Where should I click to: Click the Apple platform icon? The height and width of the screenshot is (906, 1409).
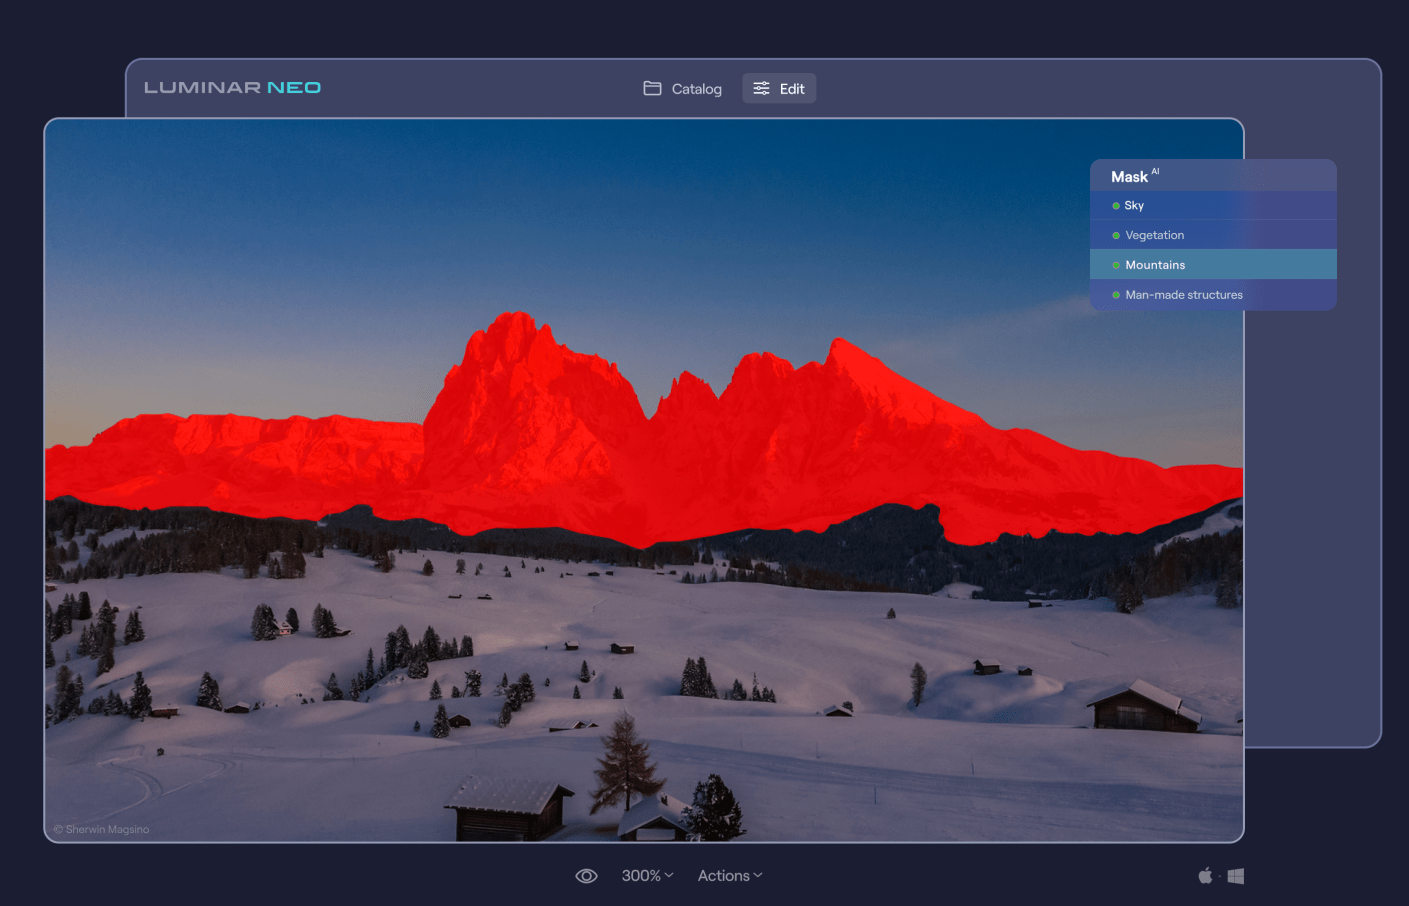click(1205, 876)
